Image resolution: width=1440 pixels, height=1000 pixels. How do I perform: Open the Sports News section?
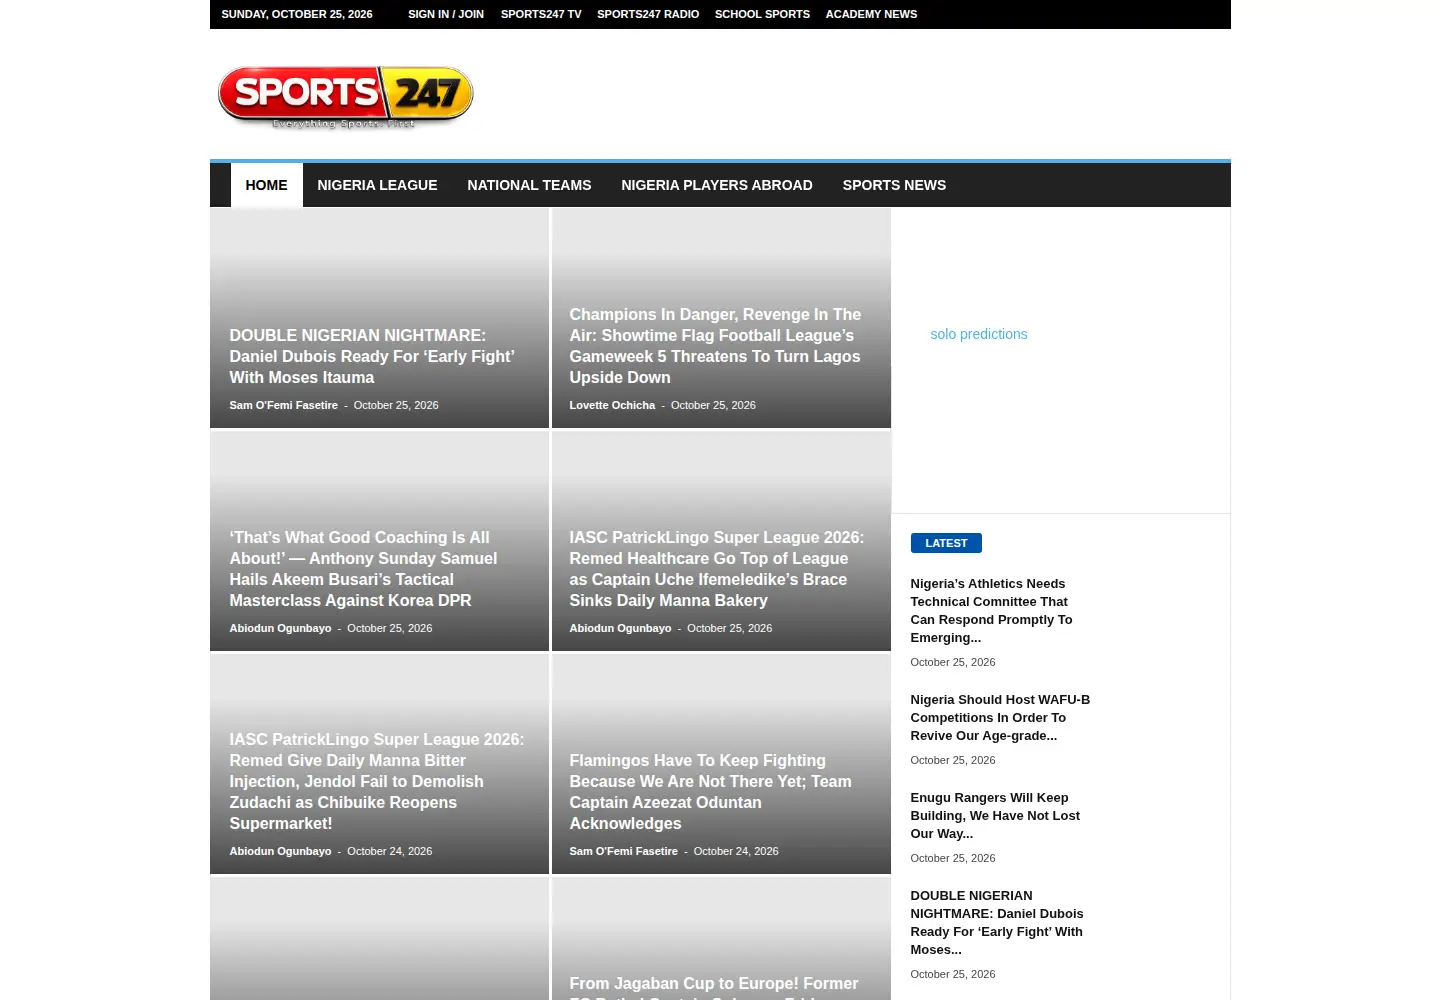pos(894,185)
